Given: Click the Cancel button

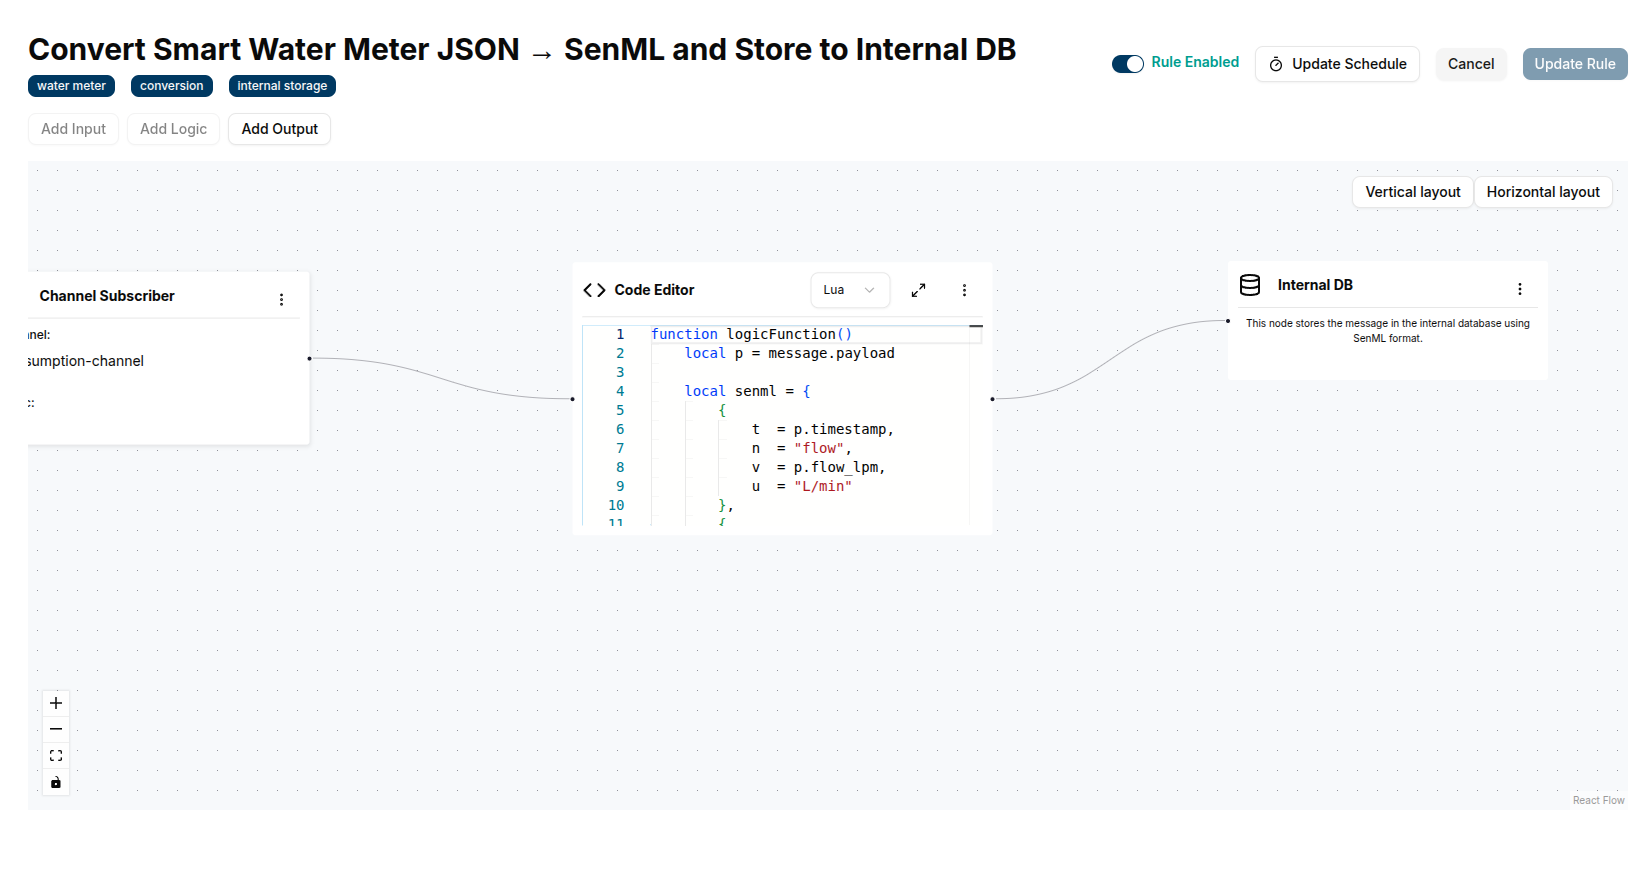Looking at the screenshot, I should 1470,64.
